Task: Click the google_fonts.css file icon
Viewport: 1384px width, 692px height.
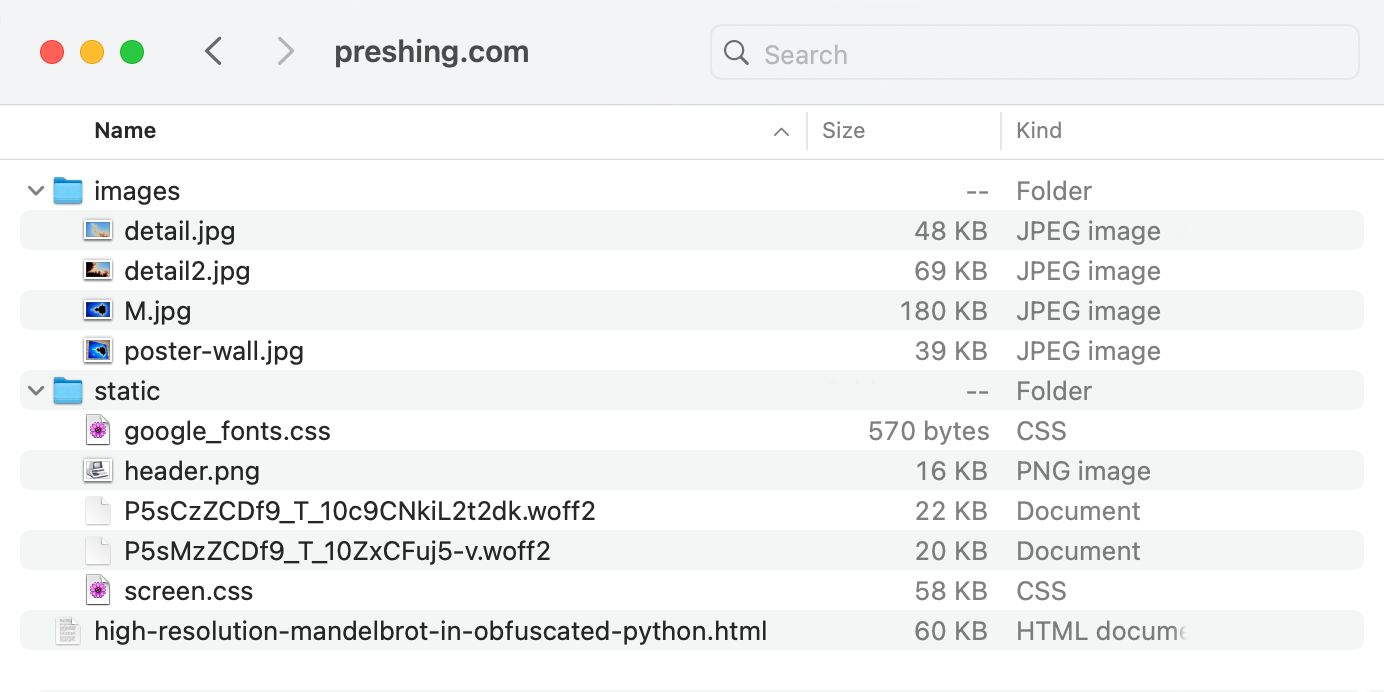Action: [98, 431]
